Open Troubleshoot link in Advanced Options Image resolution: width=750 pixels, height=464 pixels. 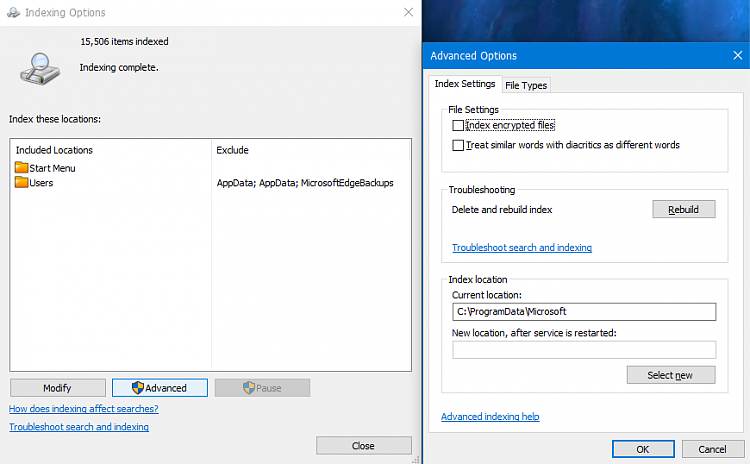[x=522, y=247]
